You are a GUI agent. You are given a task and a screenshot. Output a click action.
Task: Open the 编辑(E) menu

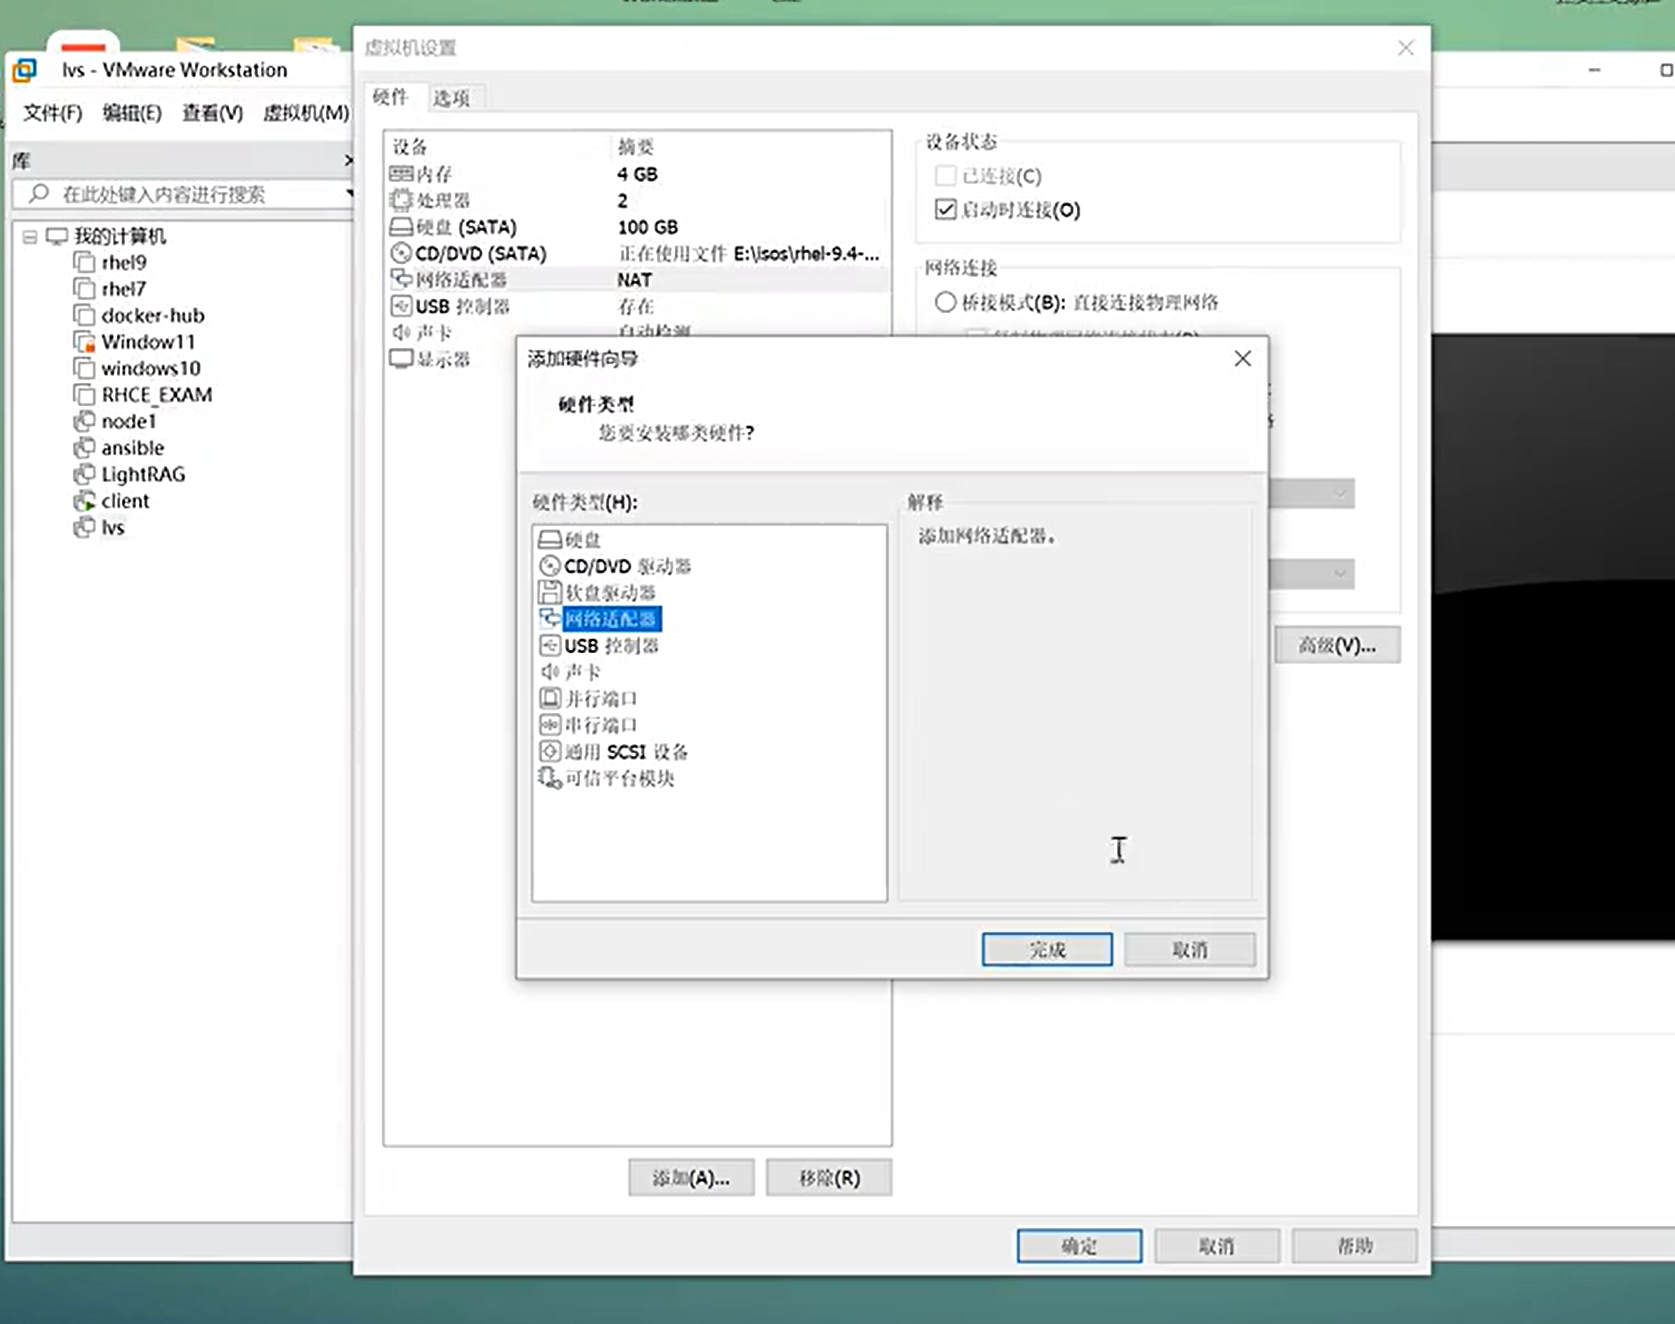coord(132,113)
